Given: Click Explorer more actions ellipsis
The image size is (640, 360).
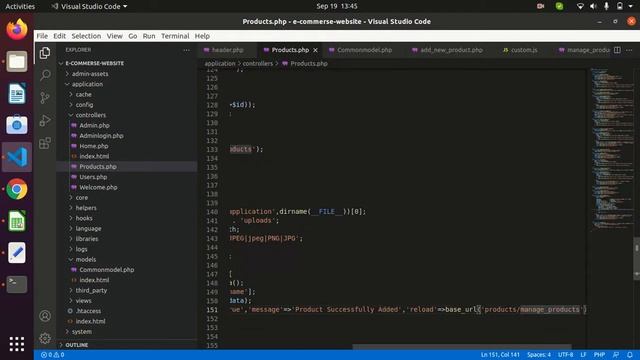Looking at the screenshot, I should pos(187,50).
